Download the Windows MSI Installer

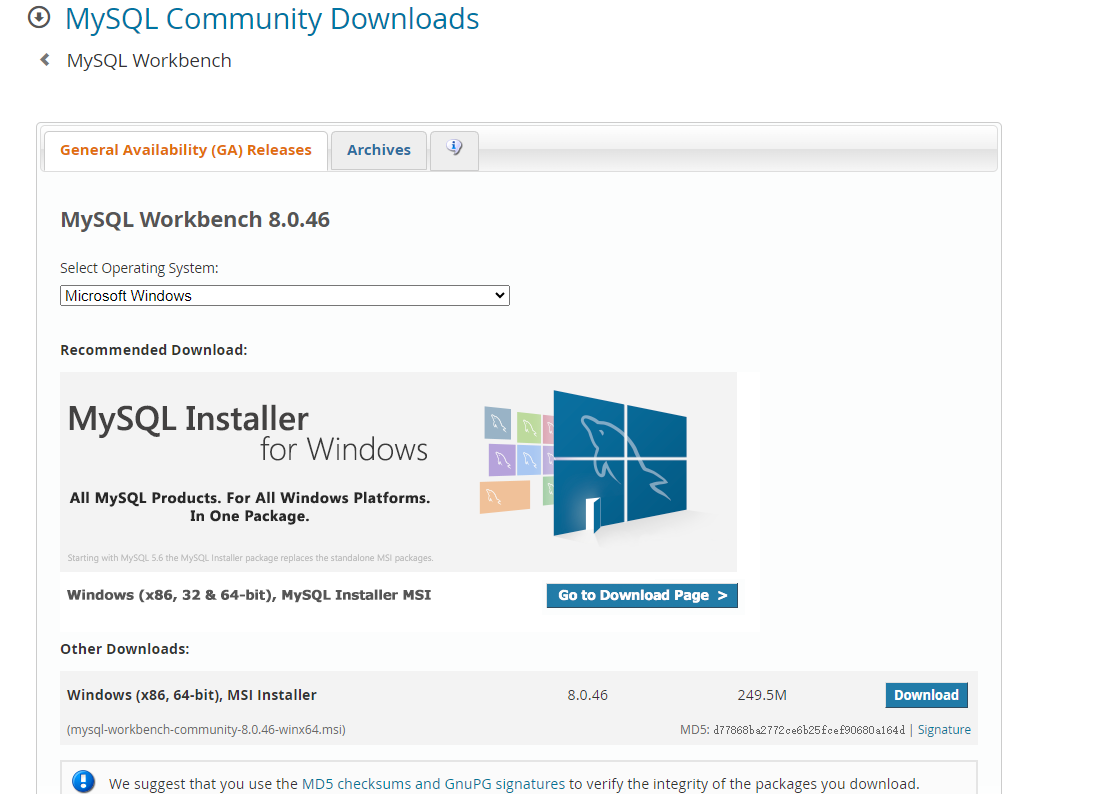click(x=927, y=695)
